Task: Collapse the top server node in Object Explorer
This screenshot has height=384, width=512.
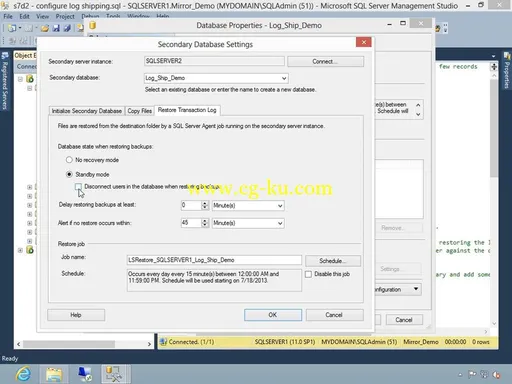Action: [20, 79]
